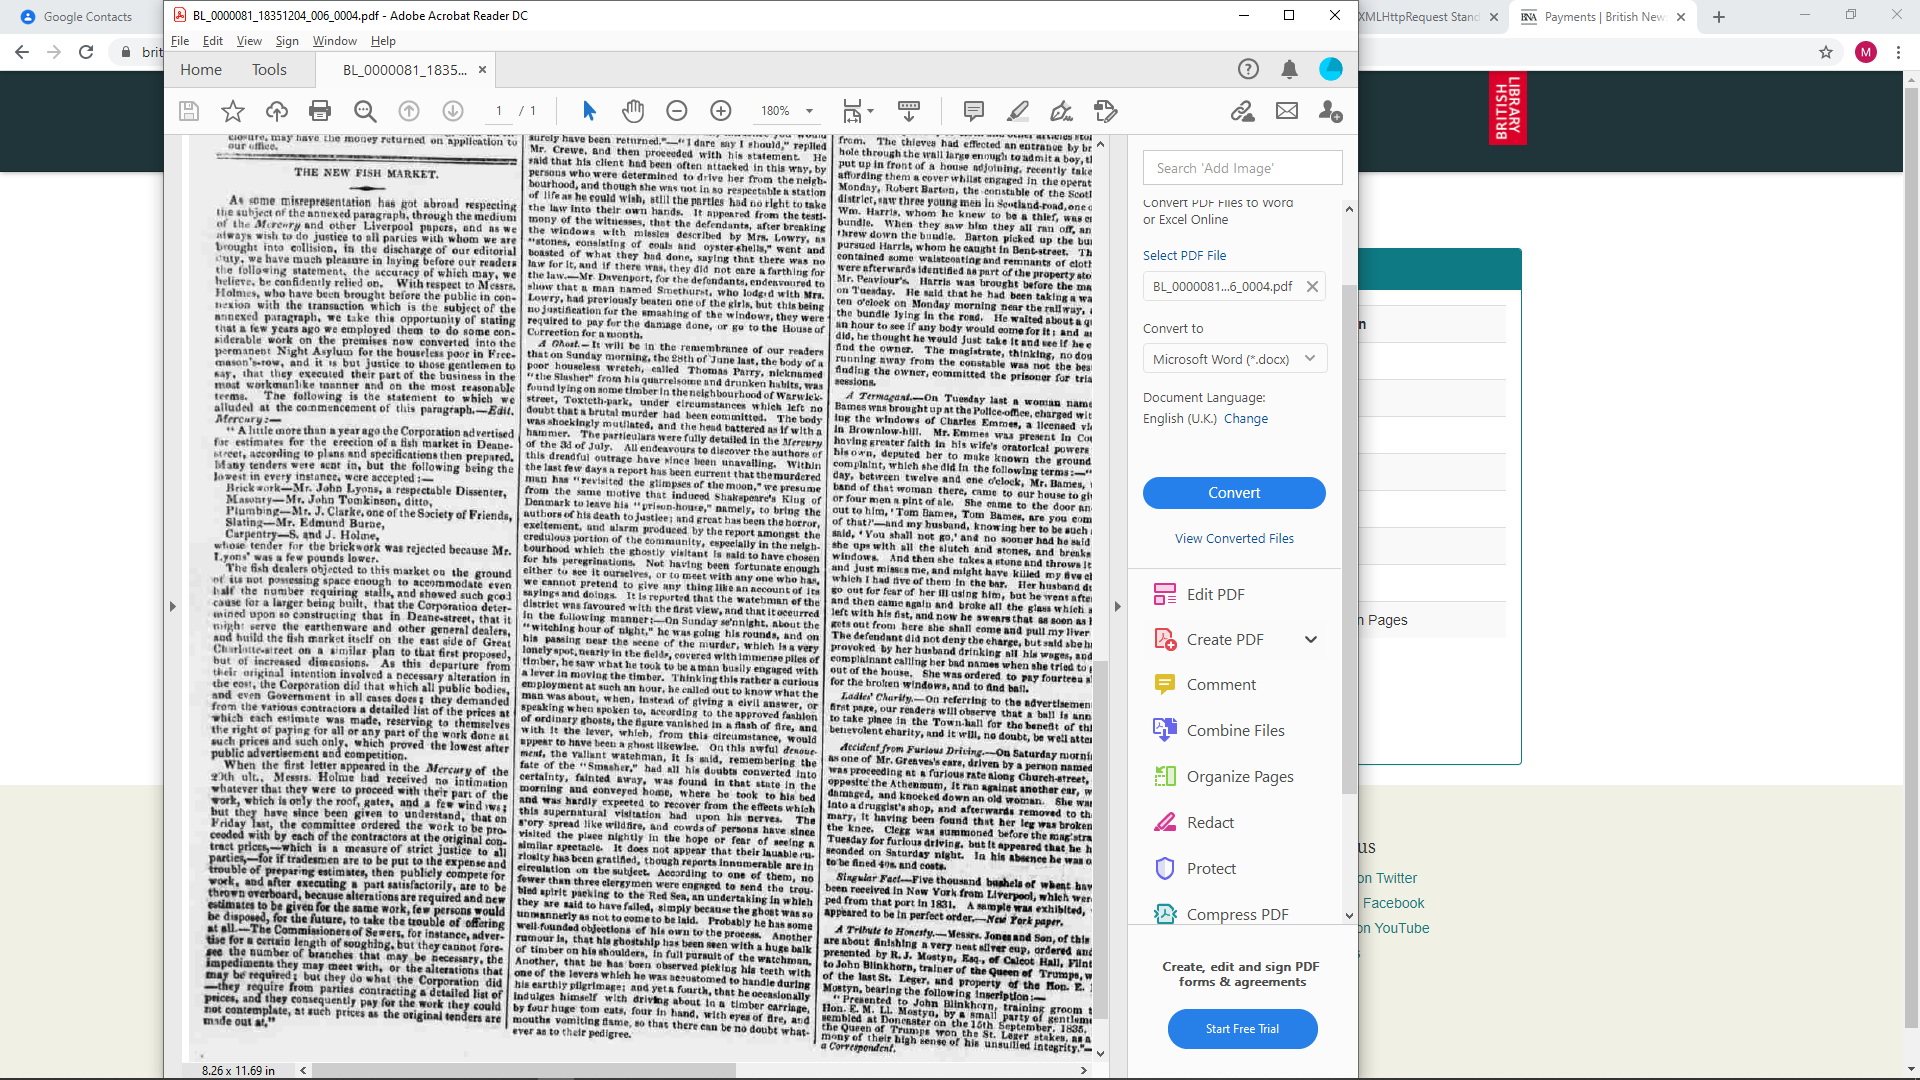Open a new browser tab plus button
The width and height of the screenshot is (1920, 1080).
pos(1719,17)
